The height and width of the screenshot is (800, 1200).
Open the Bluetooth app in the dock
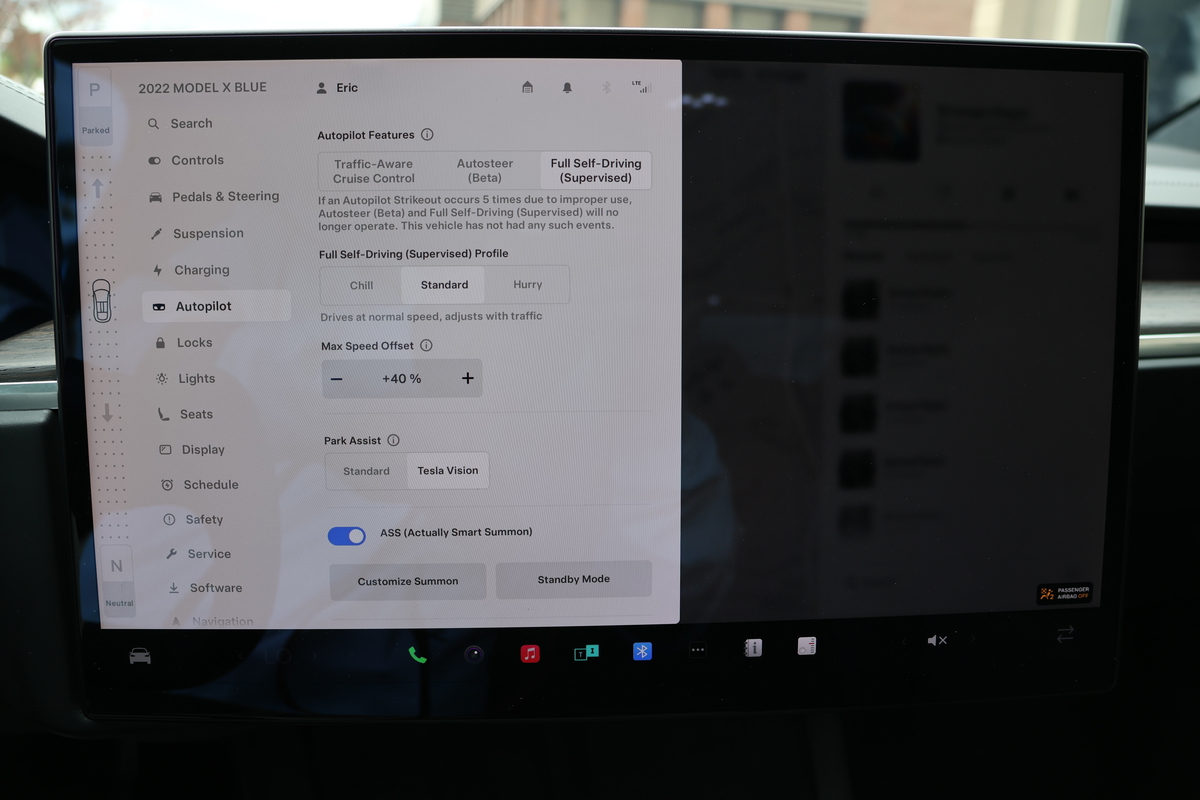tap(642, 651)
